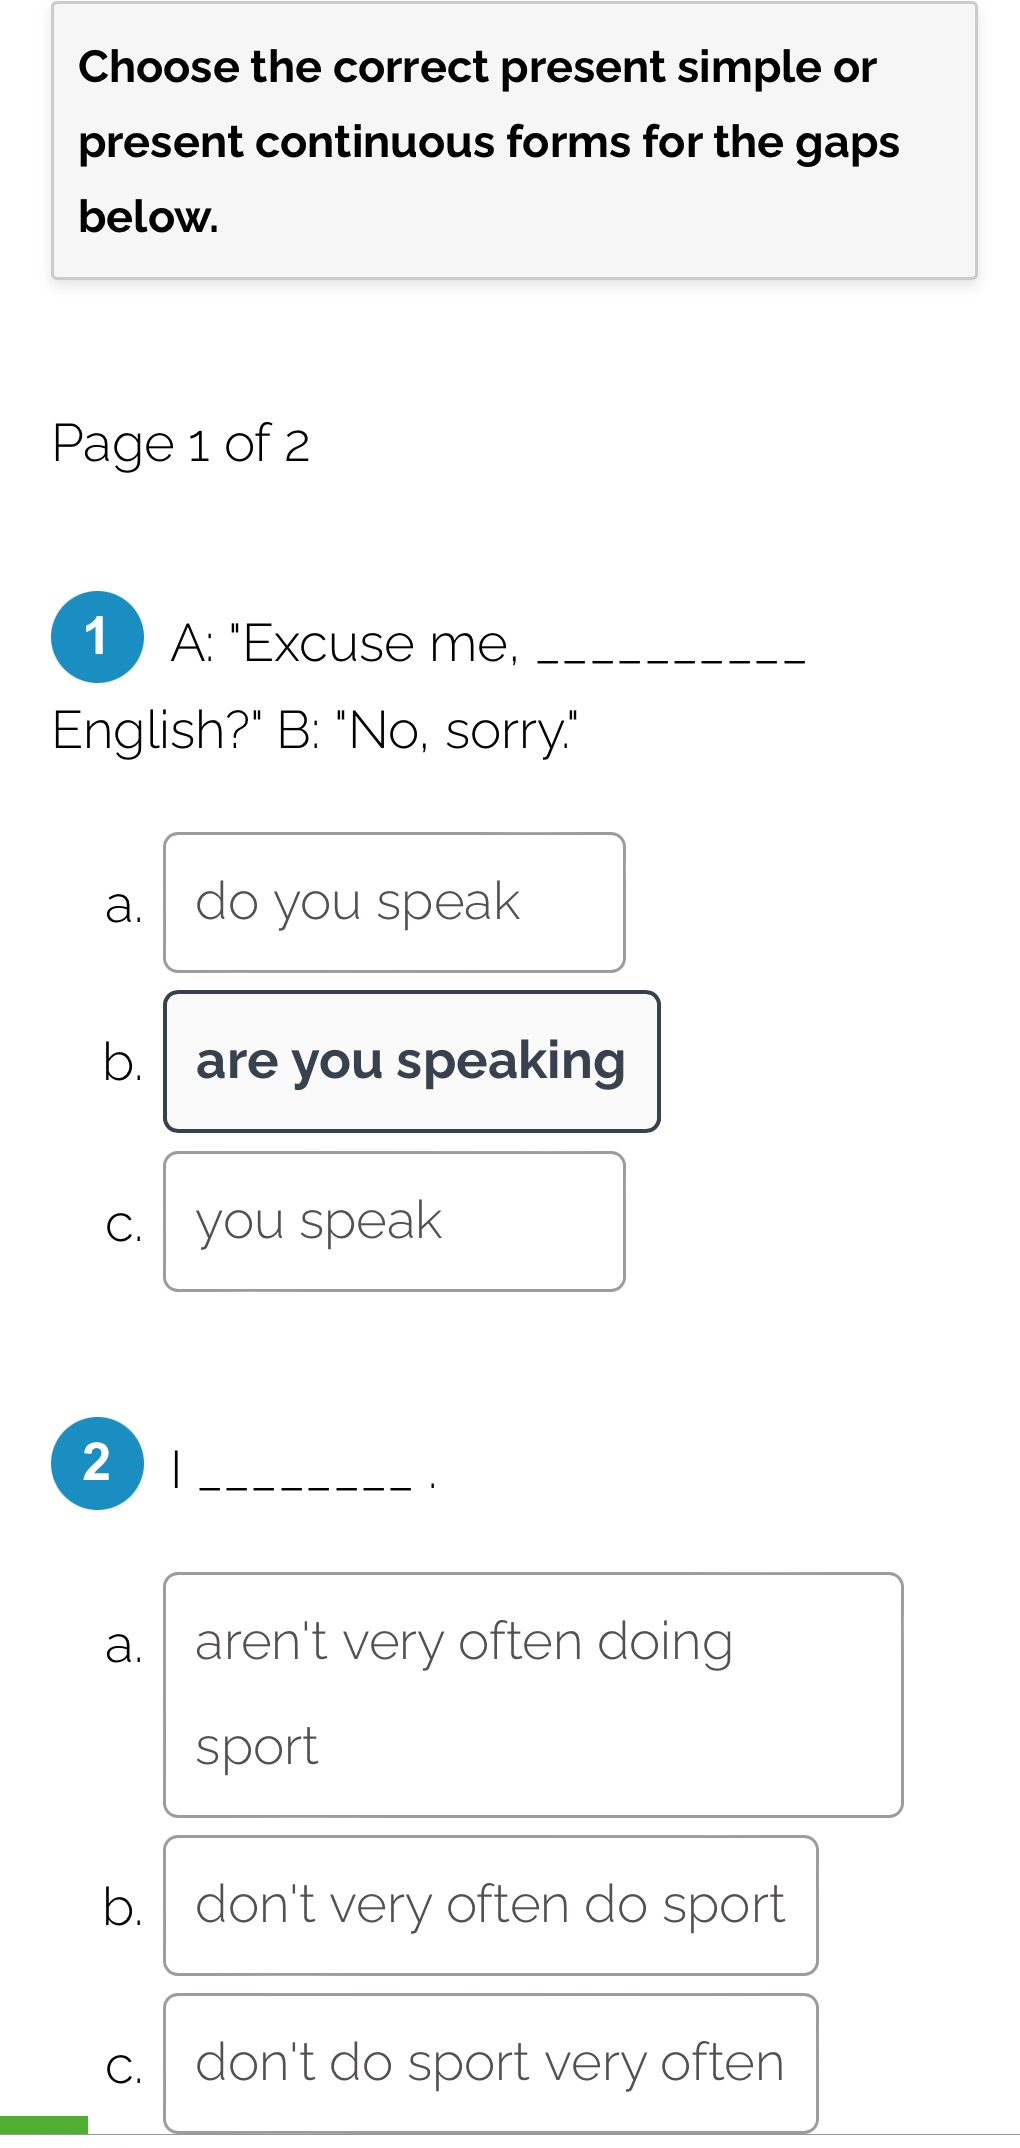
Task: Deselect the highlighted "are you speaking" option
Action: [411, 1062]
